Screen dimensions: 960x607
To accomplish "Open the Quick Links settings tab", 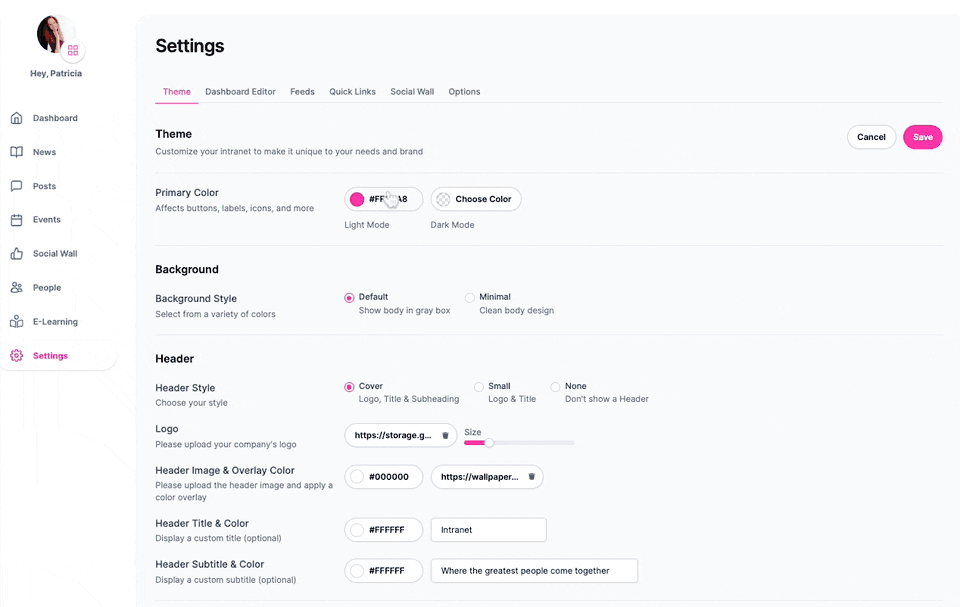I will tap(352, 91).
